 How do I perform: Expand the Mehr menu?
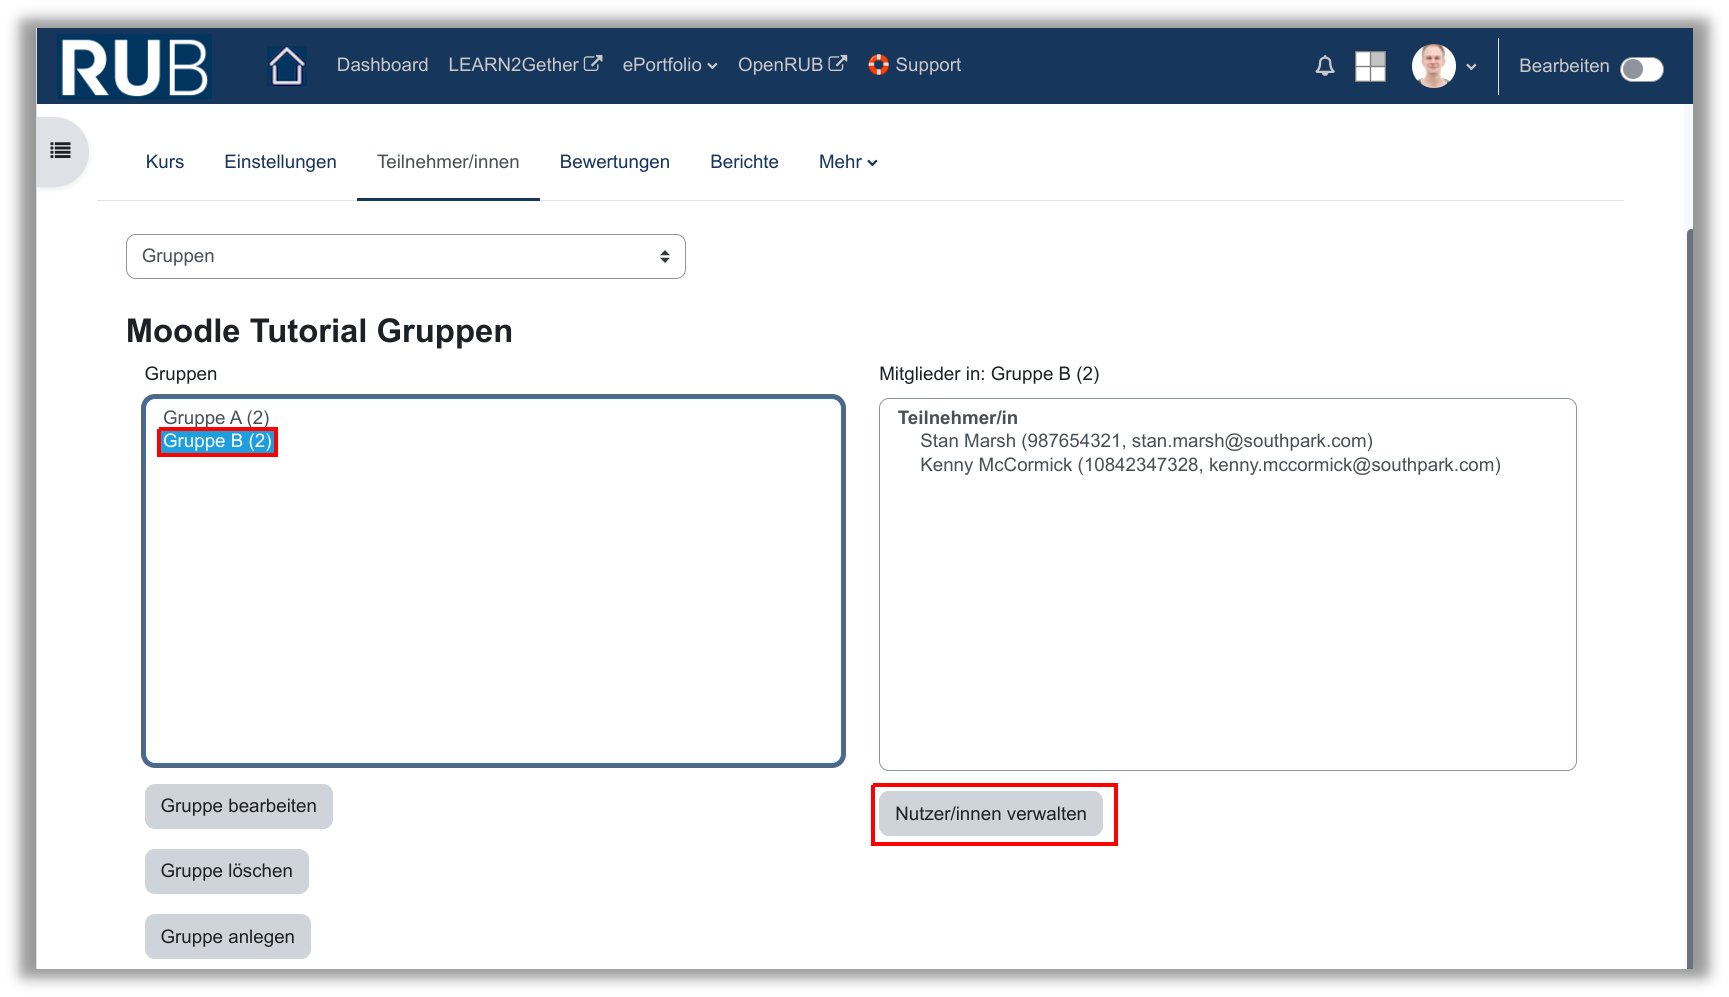[847, 162]
